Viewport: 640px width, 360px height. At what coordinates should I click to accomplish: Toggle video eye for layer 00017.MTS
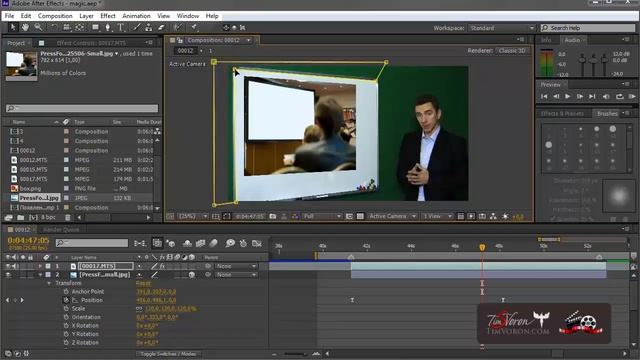pyautogui.click(x=8, y=266)
